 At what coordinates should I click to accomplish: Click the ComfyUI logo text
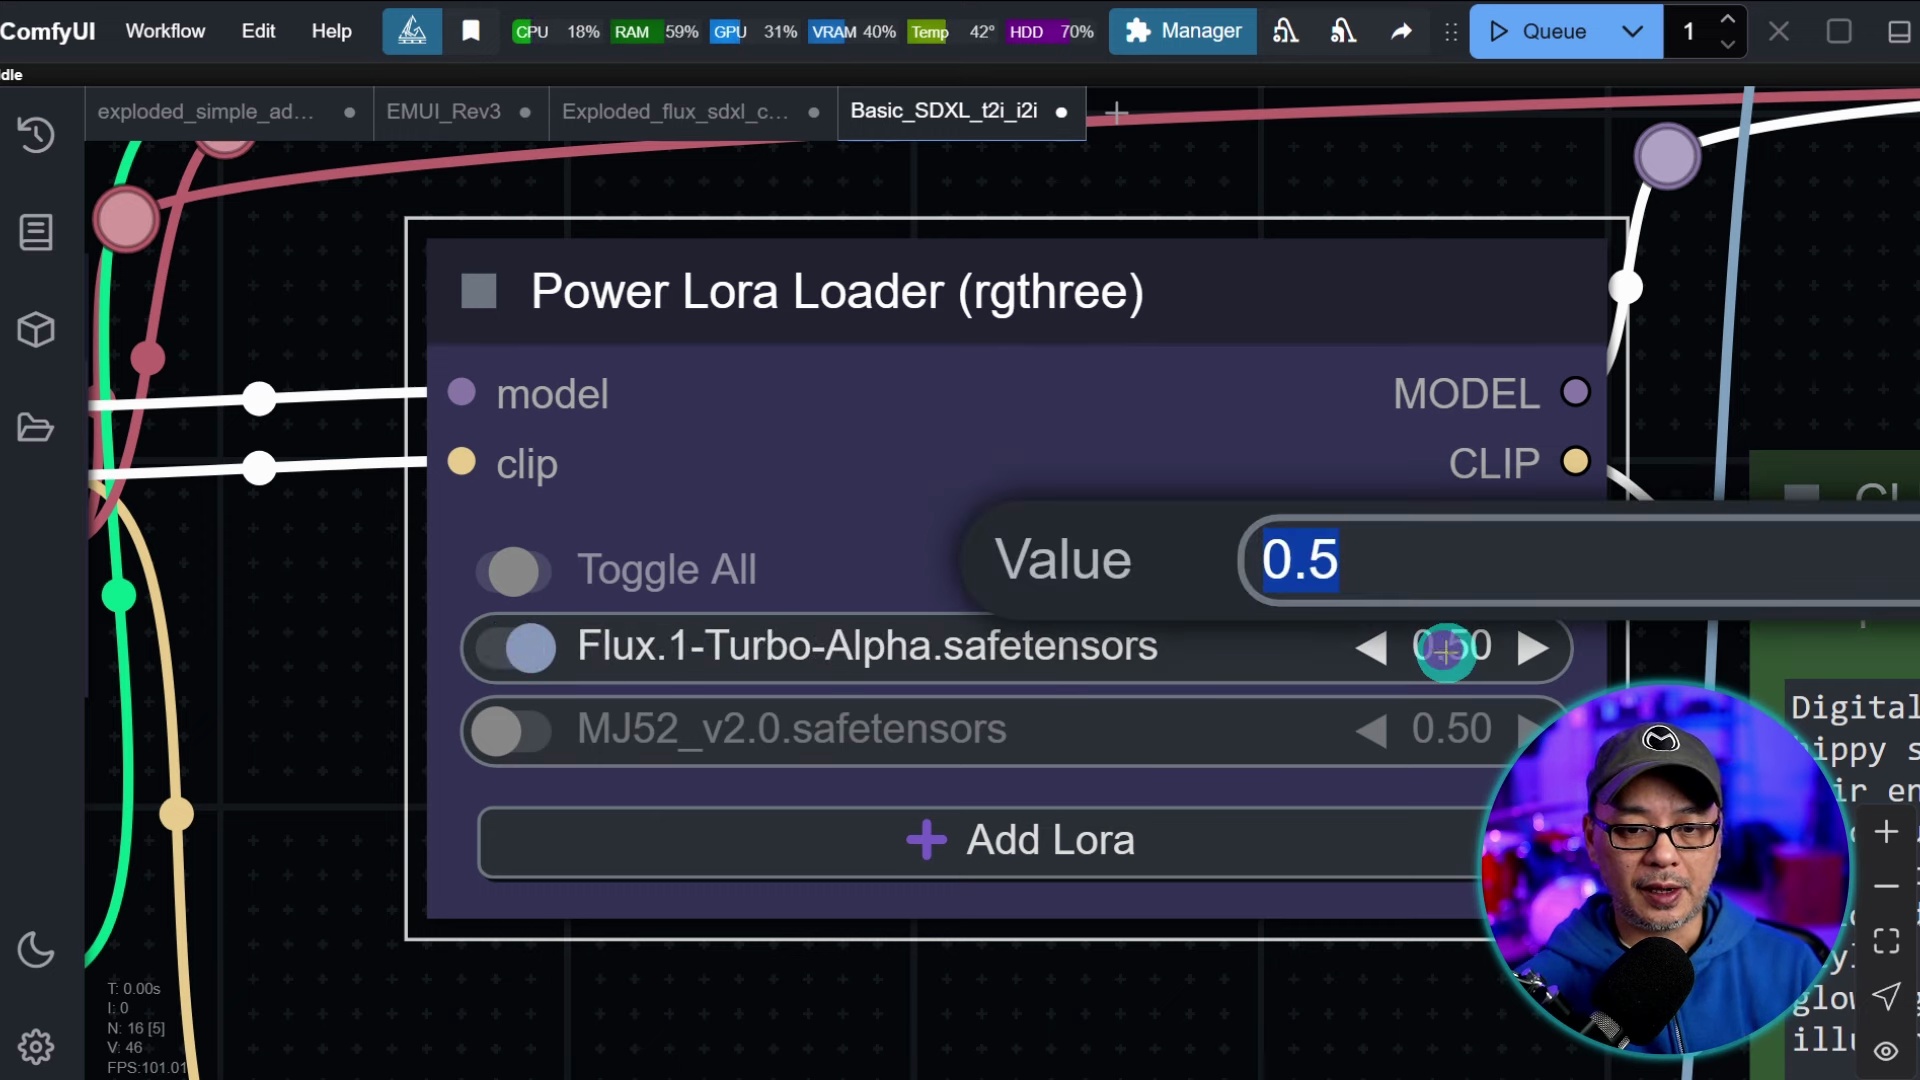(47, 31)
